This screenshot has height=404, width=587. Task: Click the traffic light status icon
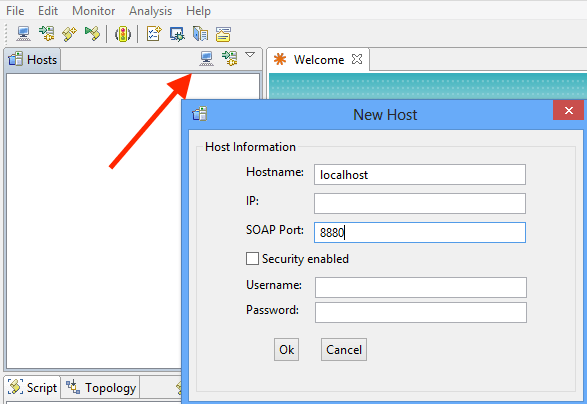(123, 34)
